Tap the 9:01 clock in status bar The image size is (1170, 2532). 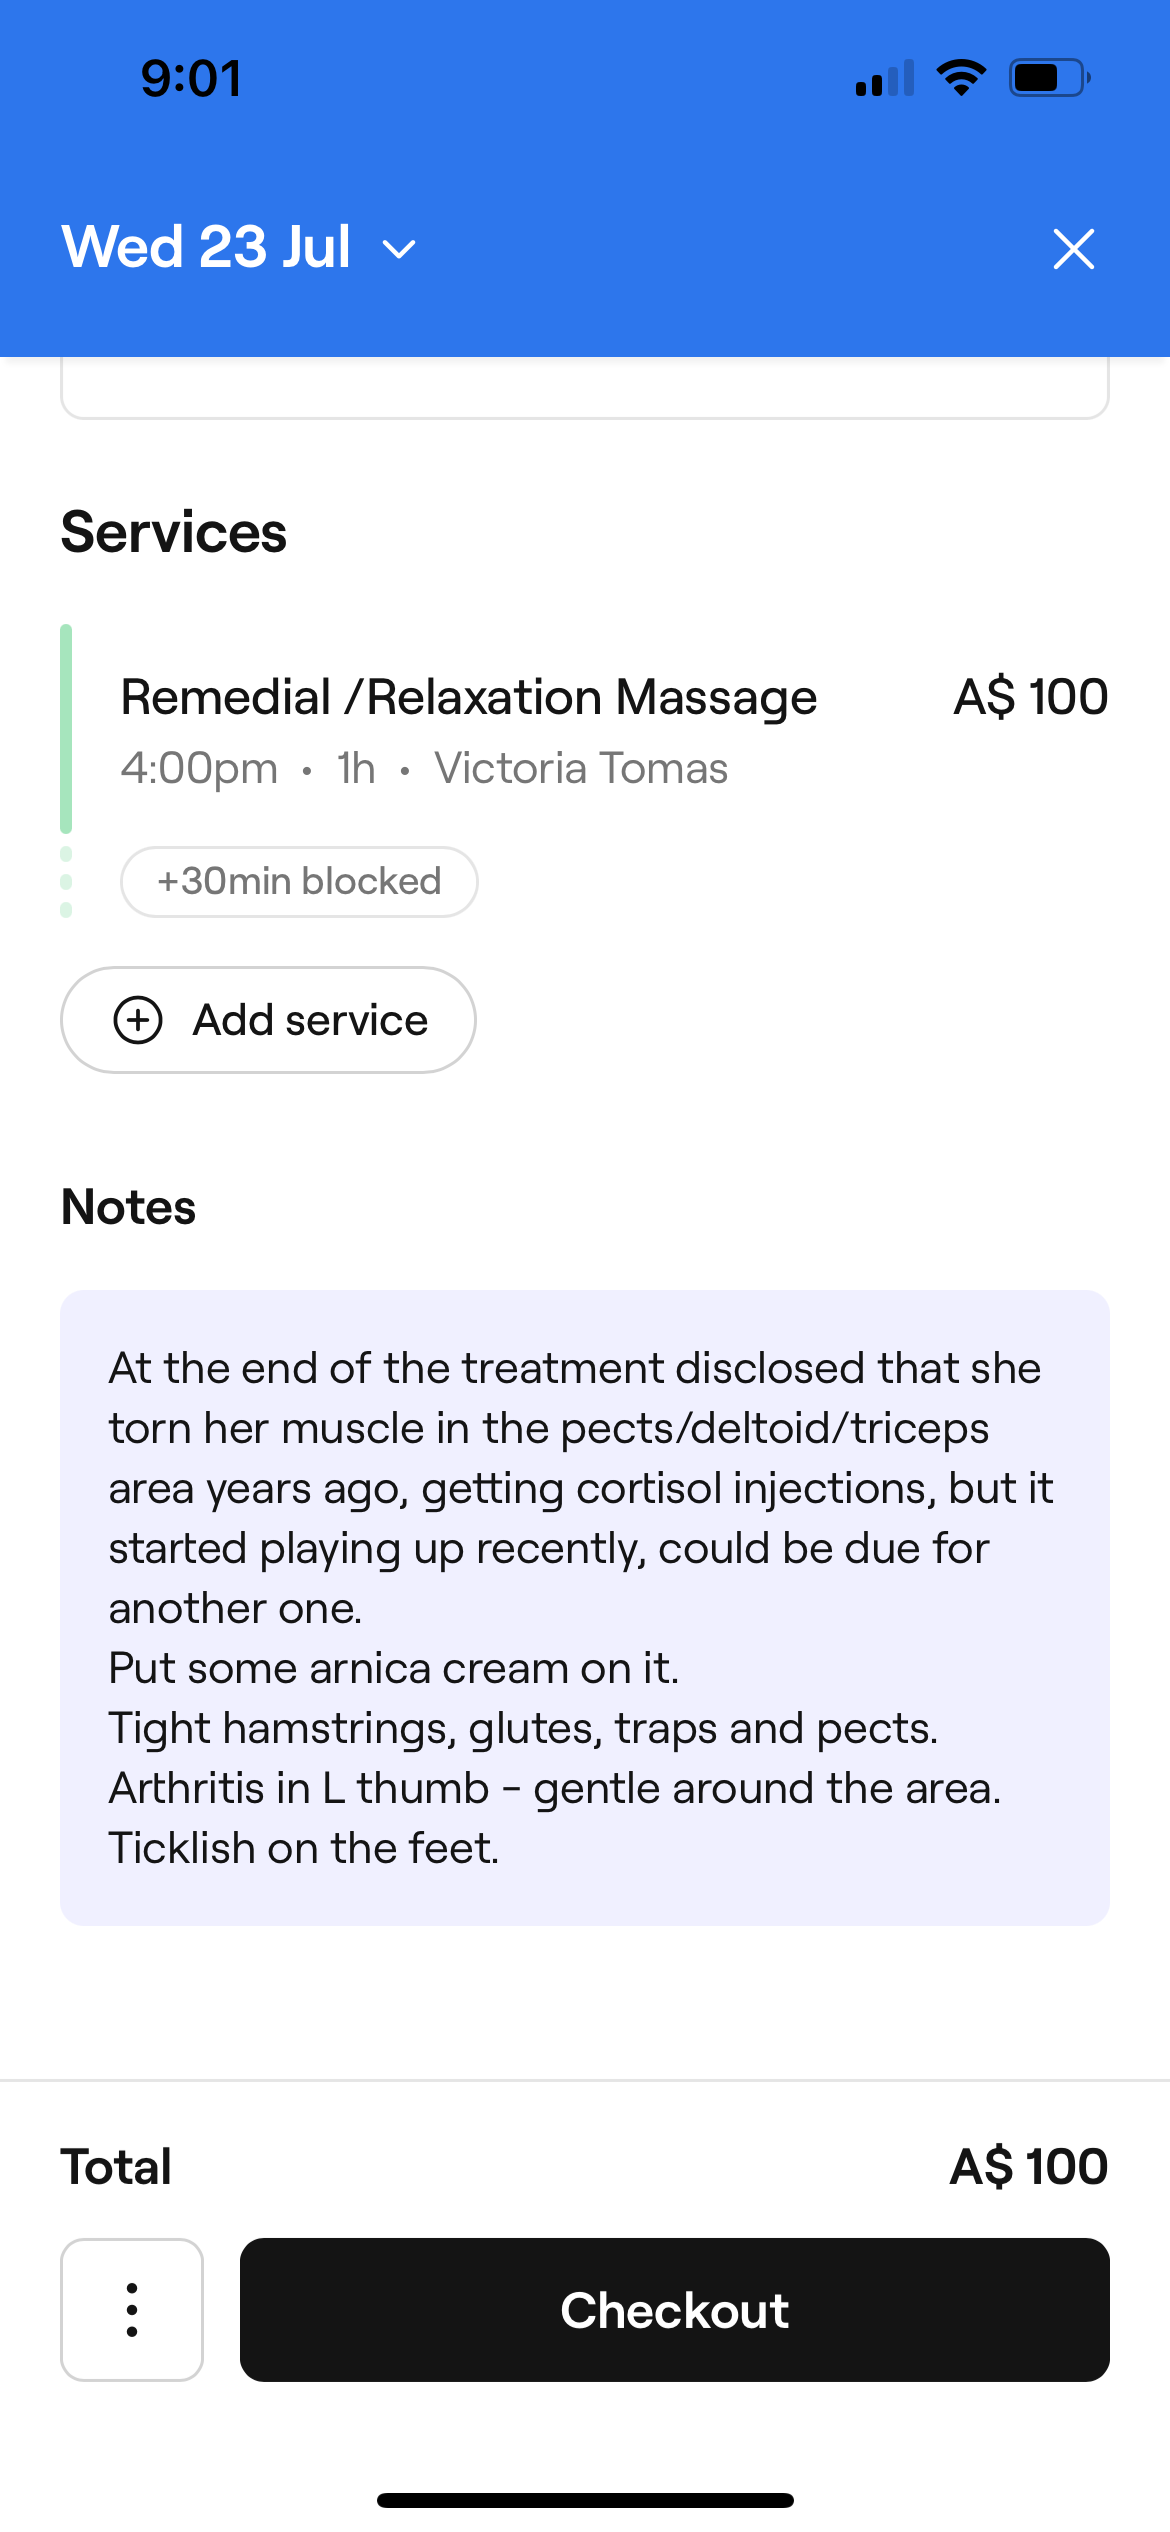191,79
